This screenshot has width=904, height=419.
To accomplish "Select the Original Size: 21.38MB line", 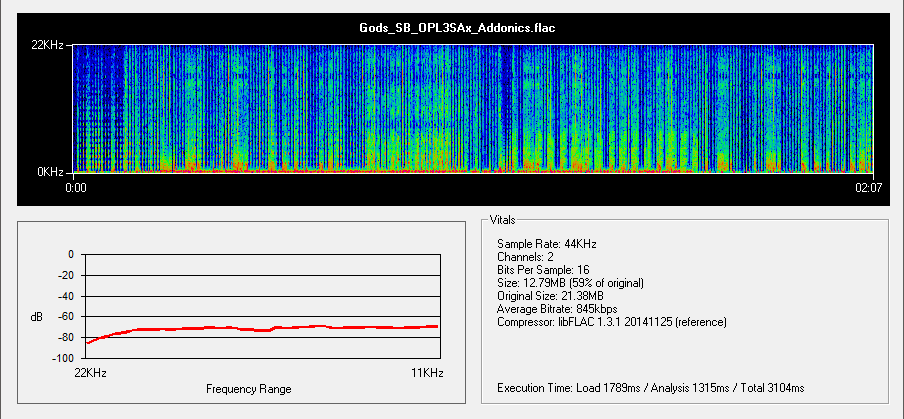I will (x=553, y=296).
